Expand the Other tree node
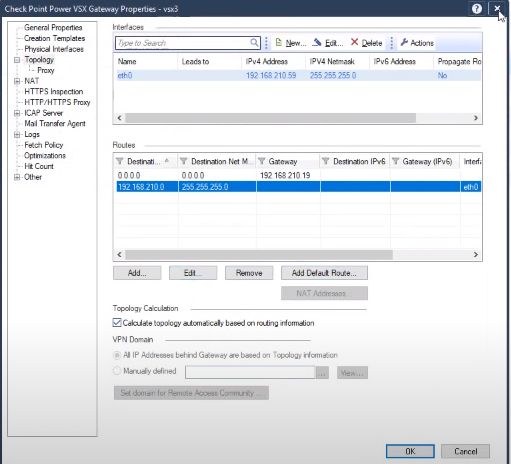511x464 pixels. click(x=17, y=177)
